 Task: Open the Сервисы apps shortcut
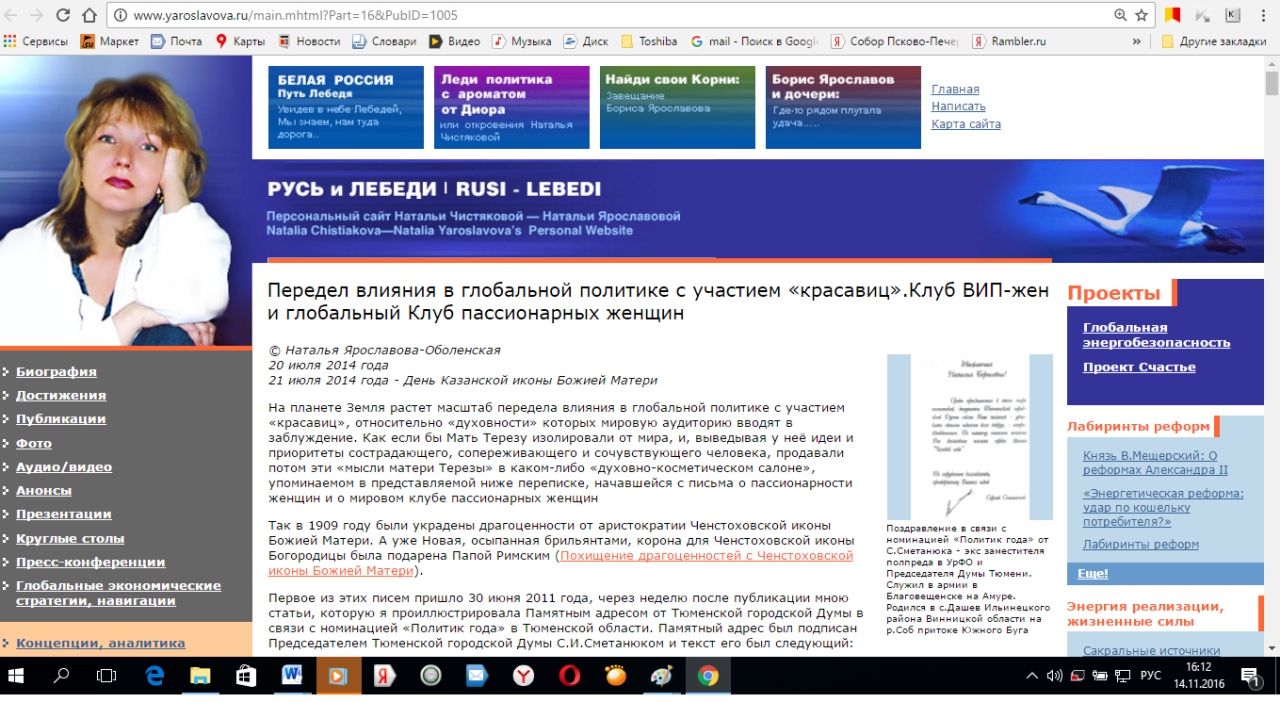[36, 42]
